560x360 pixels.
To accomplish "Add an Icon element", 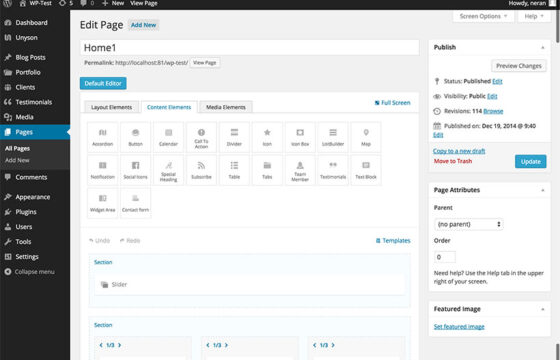I will (x=267, y=138).
